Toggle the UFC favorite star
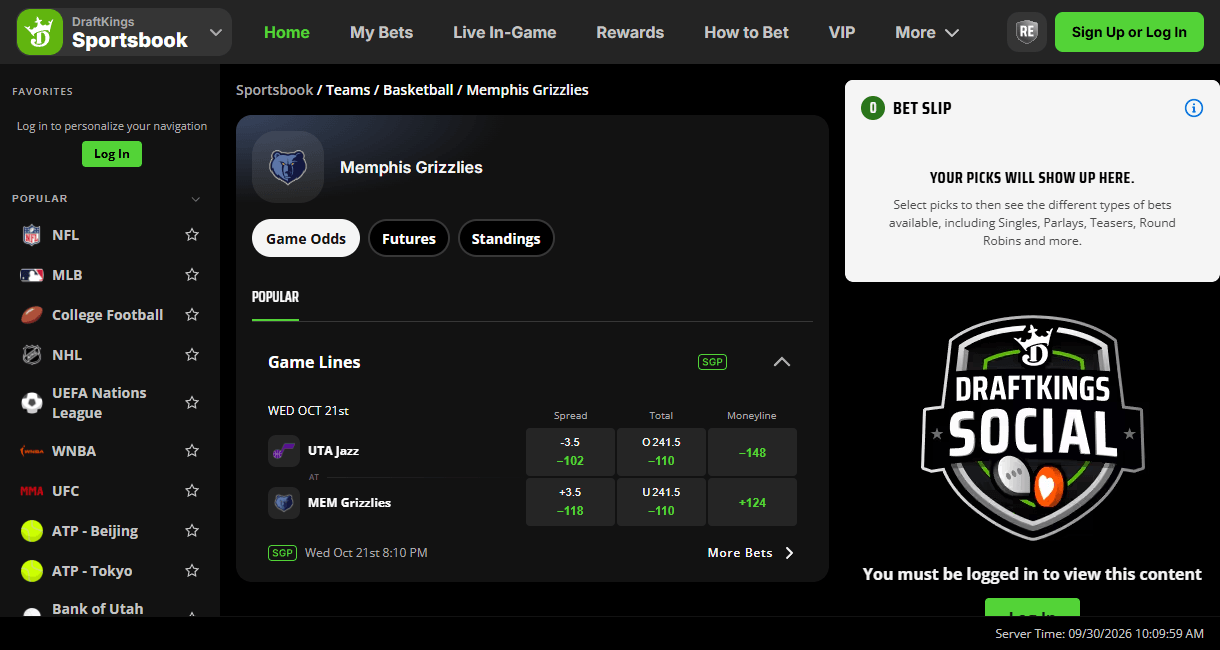This screenshot has width=1220, height=650. pos(192,491)
